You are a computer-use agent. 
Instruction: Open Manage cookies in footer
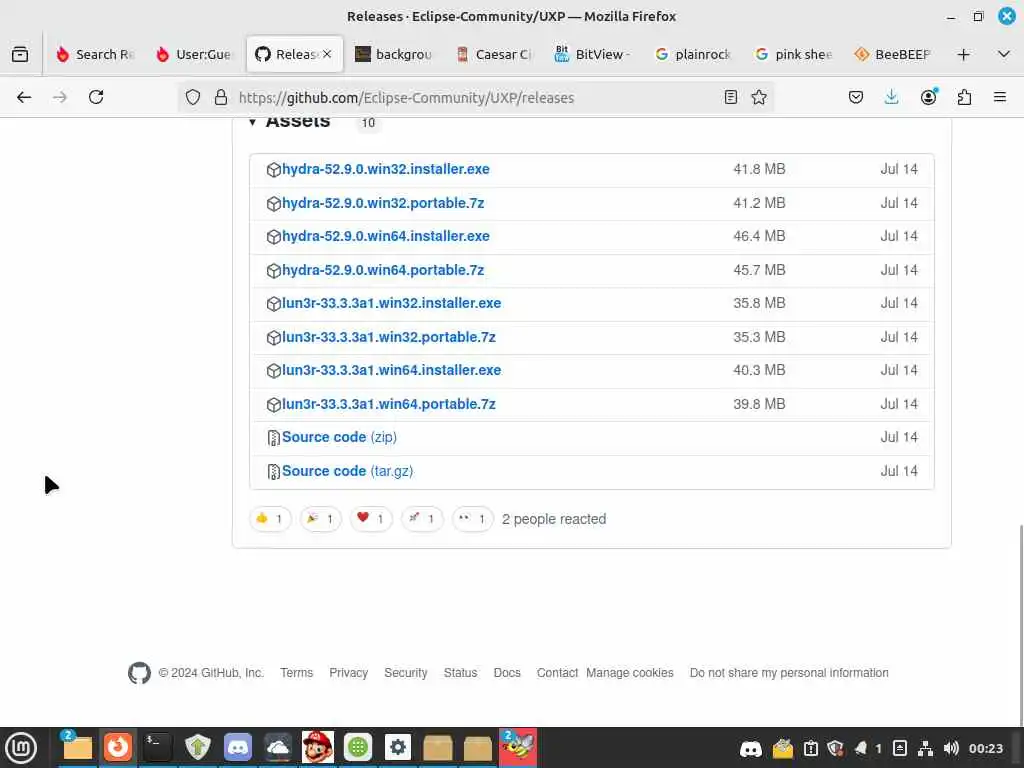point(630,673)
